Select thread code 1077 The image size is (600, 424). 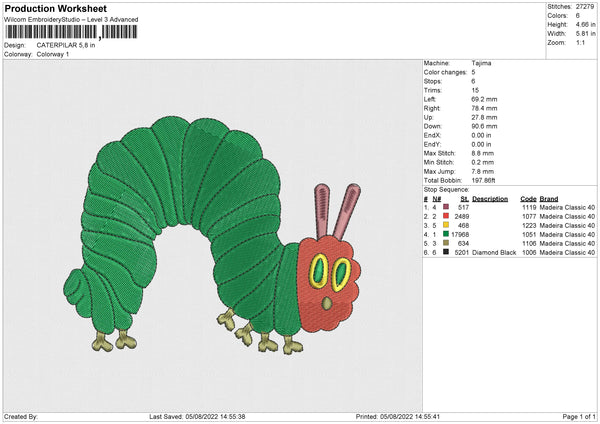[529, 217]
